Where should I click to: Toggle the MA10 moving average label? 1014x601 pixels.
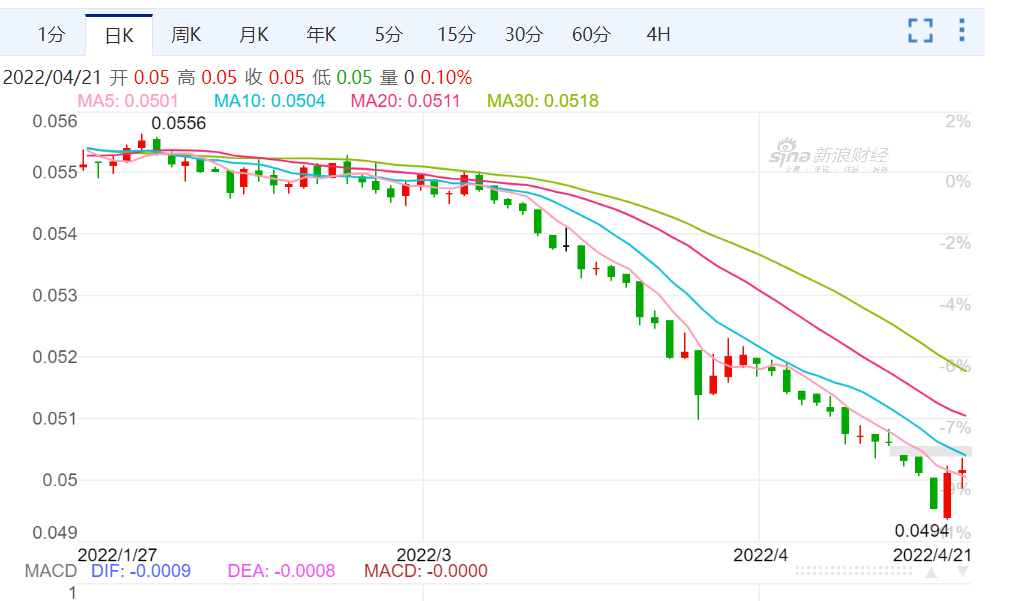click(269, 101)
